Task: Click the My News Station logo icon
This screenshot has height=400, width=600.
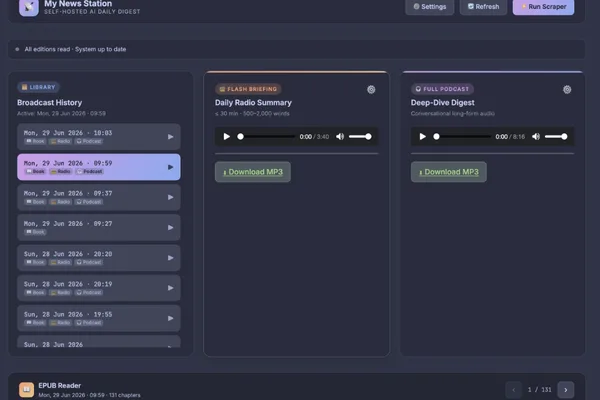Action: pos(29,7)
